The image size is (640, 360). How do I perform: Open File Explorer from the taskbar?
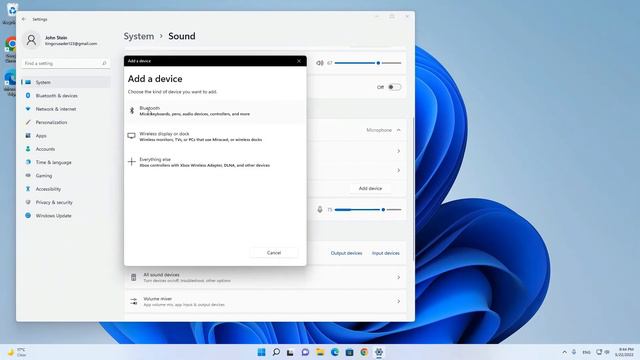coord(320,352)
